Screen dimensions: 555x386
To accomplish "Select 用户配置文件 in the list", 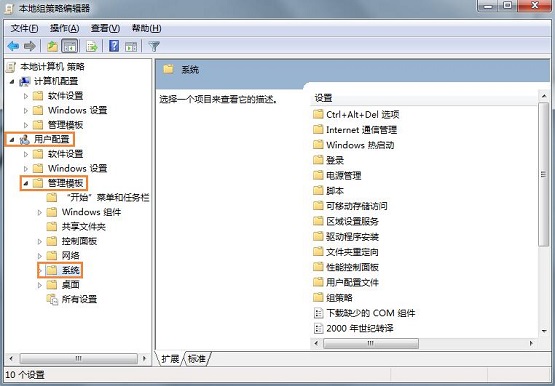I will tap(353, 282).
